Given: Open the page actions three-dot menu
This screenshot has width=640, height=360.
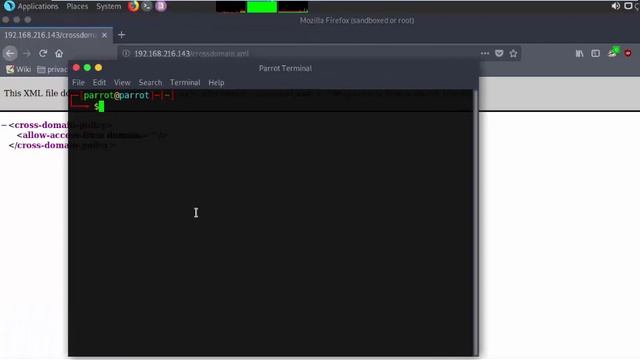Looking at the screenshot, I should coord(485,53).
